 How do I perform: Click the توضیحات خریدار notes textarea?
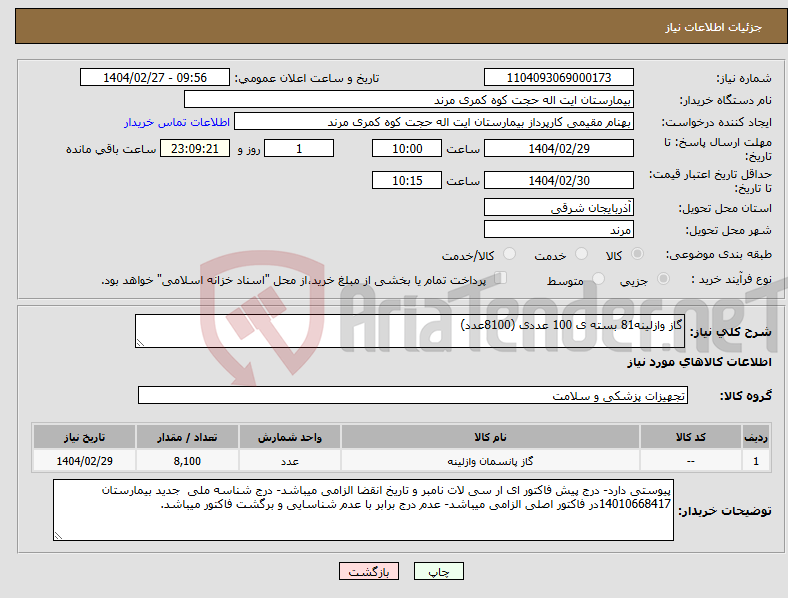(x=363, y=510)
